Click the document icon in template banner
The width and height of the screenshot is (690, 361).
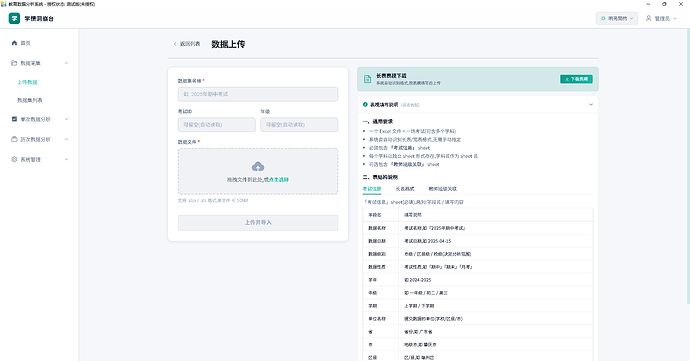(367, 79)
